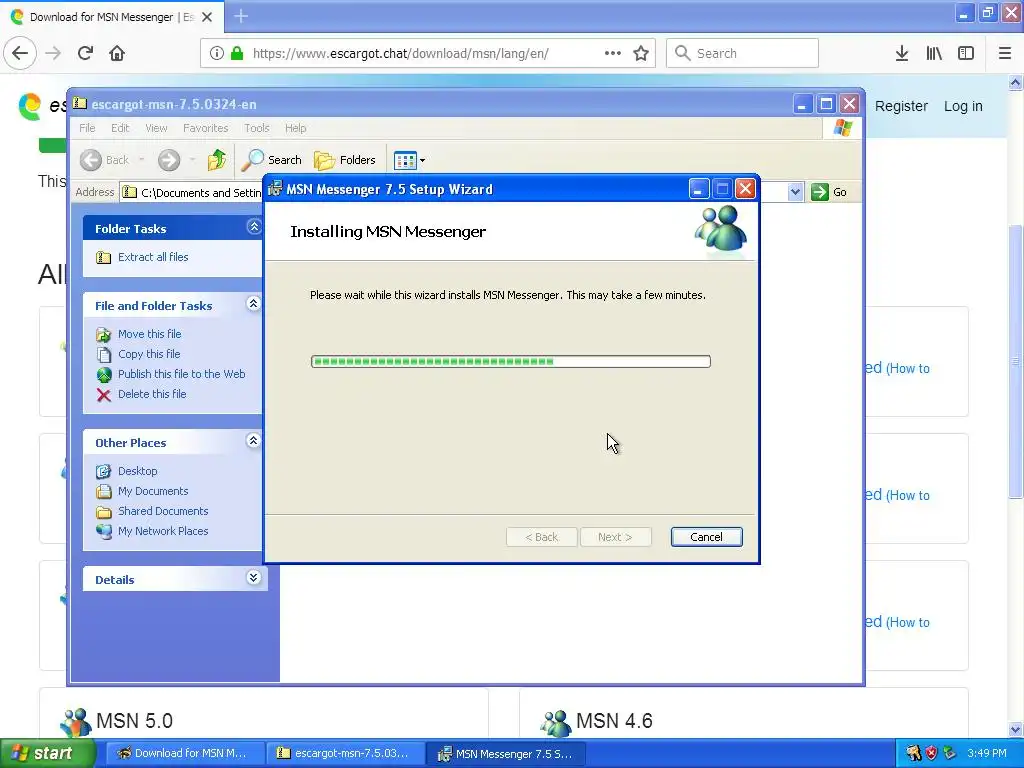Click the red shield tray icon
Image resolution: width=1024 pixels, height=768 pixels.
point(932,753)
